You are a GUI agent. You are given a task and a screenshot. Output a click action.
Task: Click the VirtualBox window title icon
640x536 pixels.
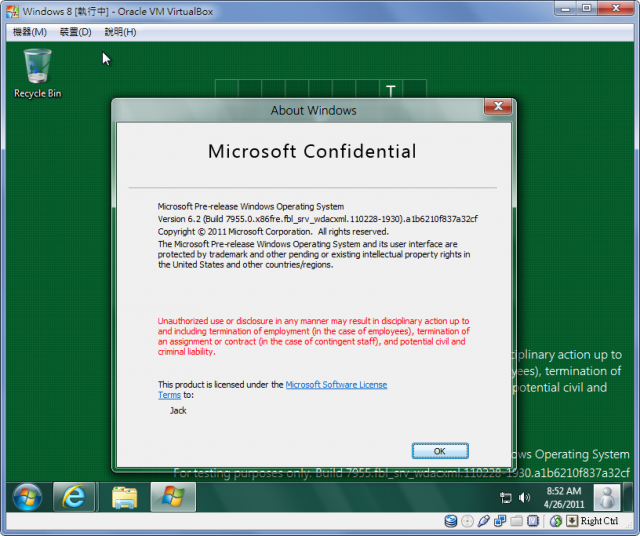point(12,11)
